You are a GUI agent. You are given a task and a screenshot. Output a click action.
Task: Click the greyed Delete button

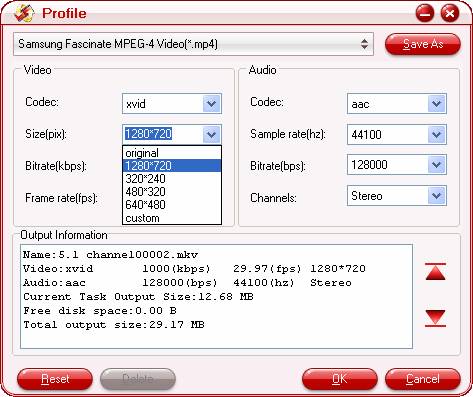click(x=138, y=379)
